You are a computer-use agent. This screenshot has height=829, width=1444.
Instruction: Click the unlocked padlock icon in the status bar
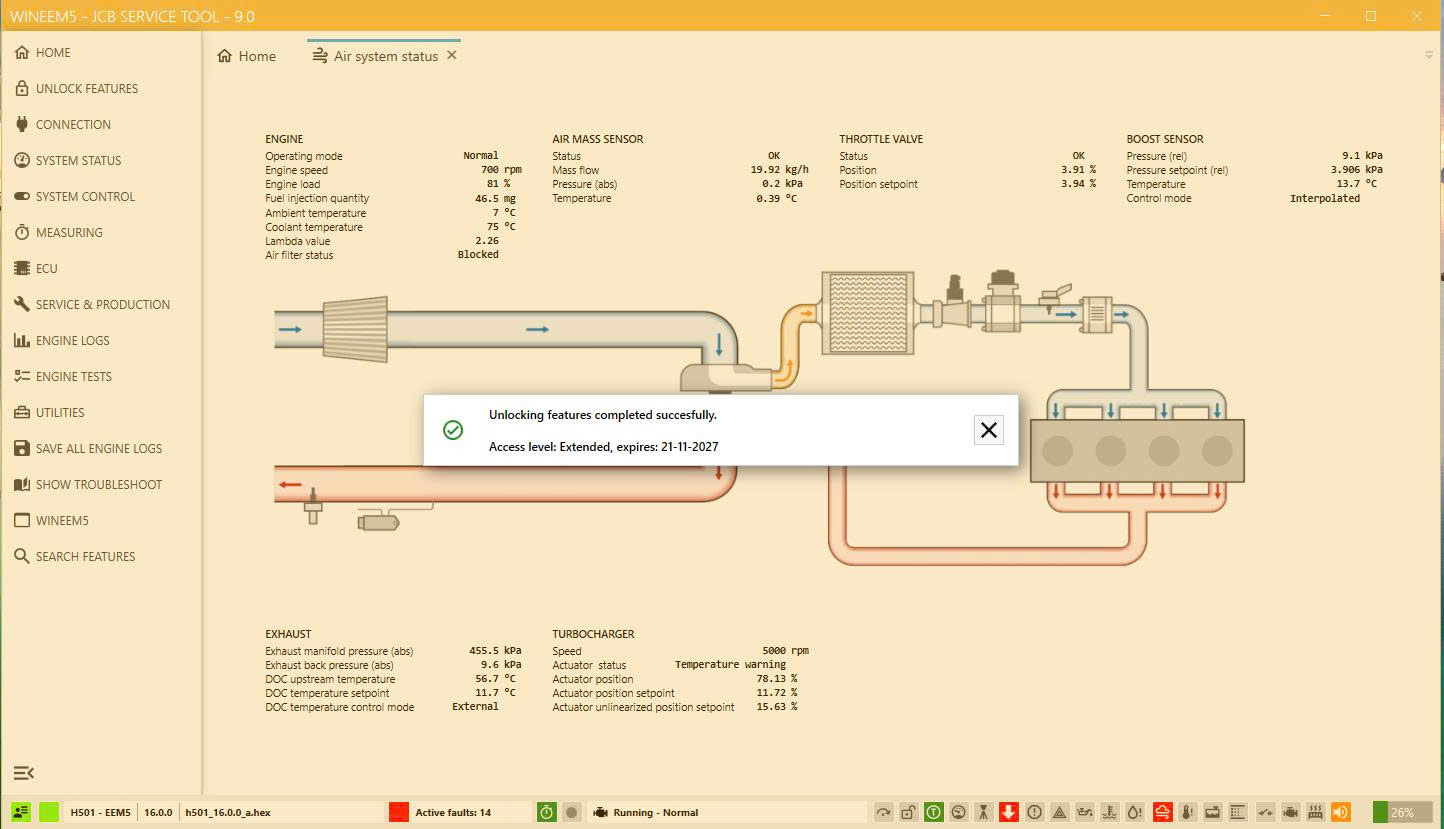click(x=906, y=812)
